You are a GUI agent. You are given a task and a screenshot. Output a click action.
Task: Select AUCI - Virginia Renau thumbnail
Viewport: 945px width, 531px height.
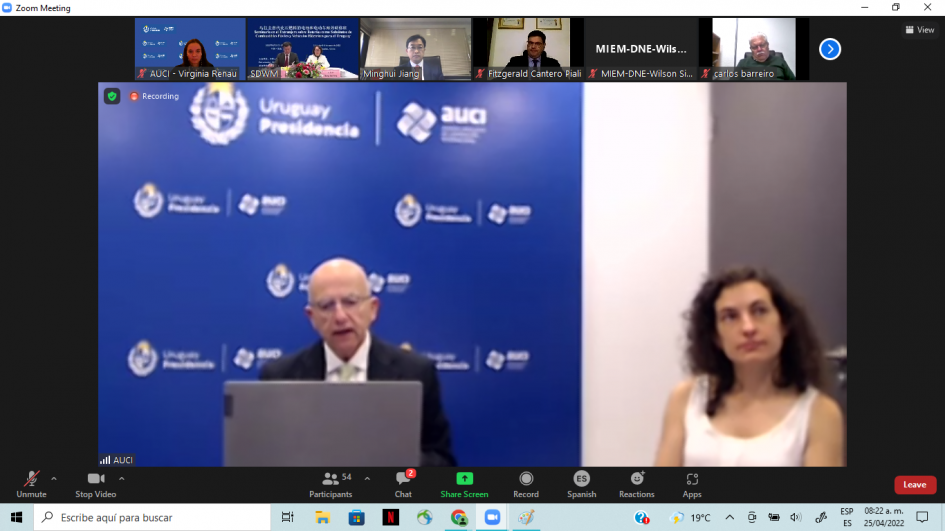(190, 49)
